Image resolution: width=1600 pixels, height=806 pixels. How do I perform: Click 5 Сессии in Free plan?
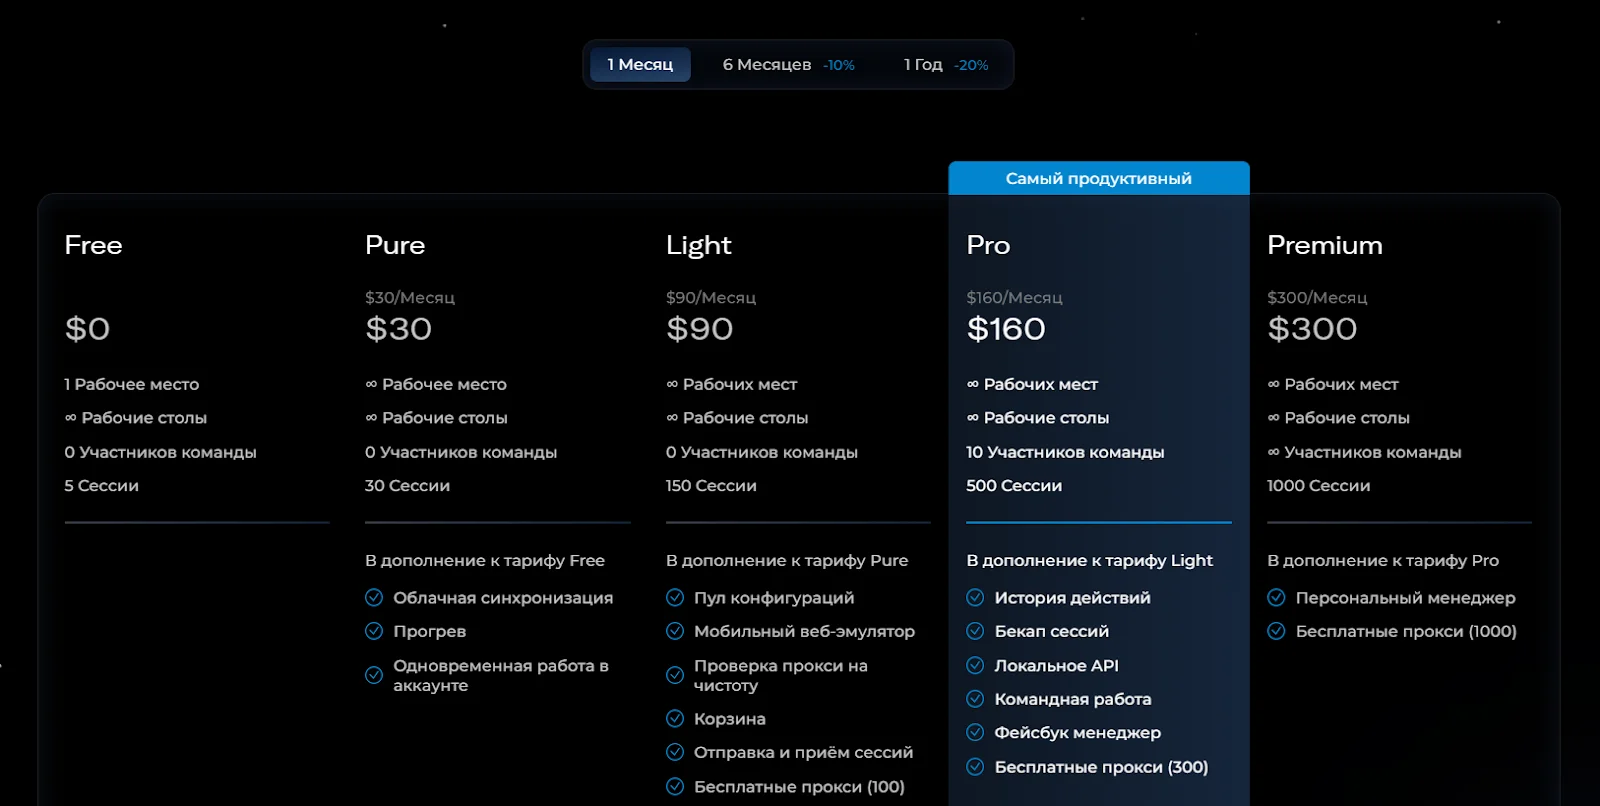click(102, 486)
